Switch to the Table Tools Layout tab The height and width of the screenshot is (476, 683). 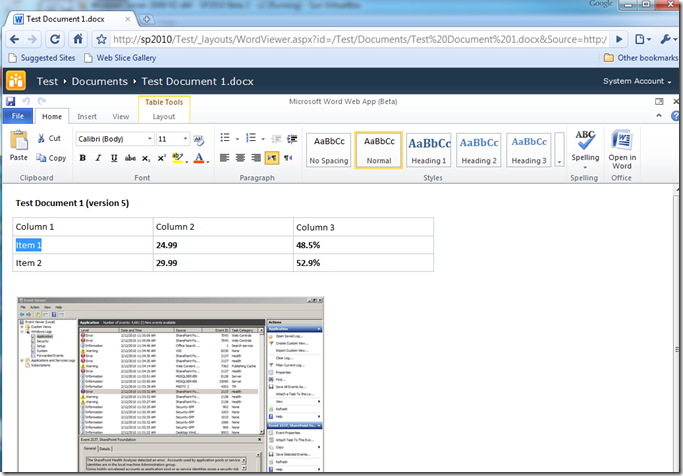point(164,116)
